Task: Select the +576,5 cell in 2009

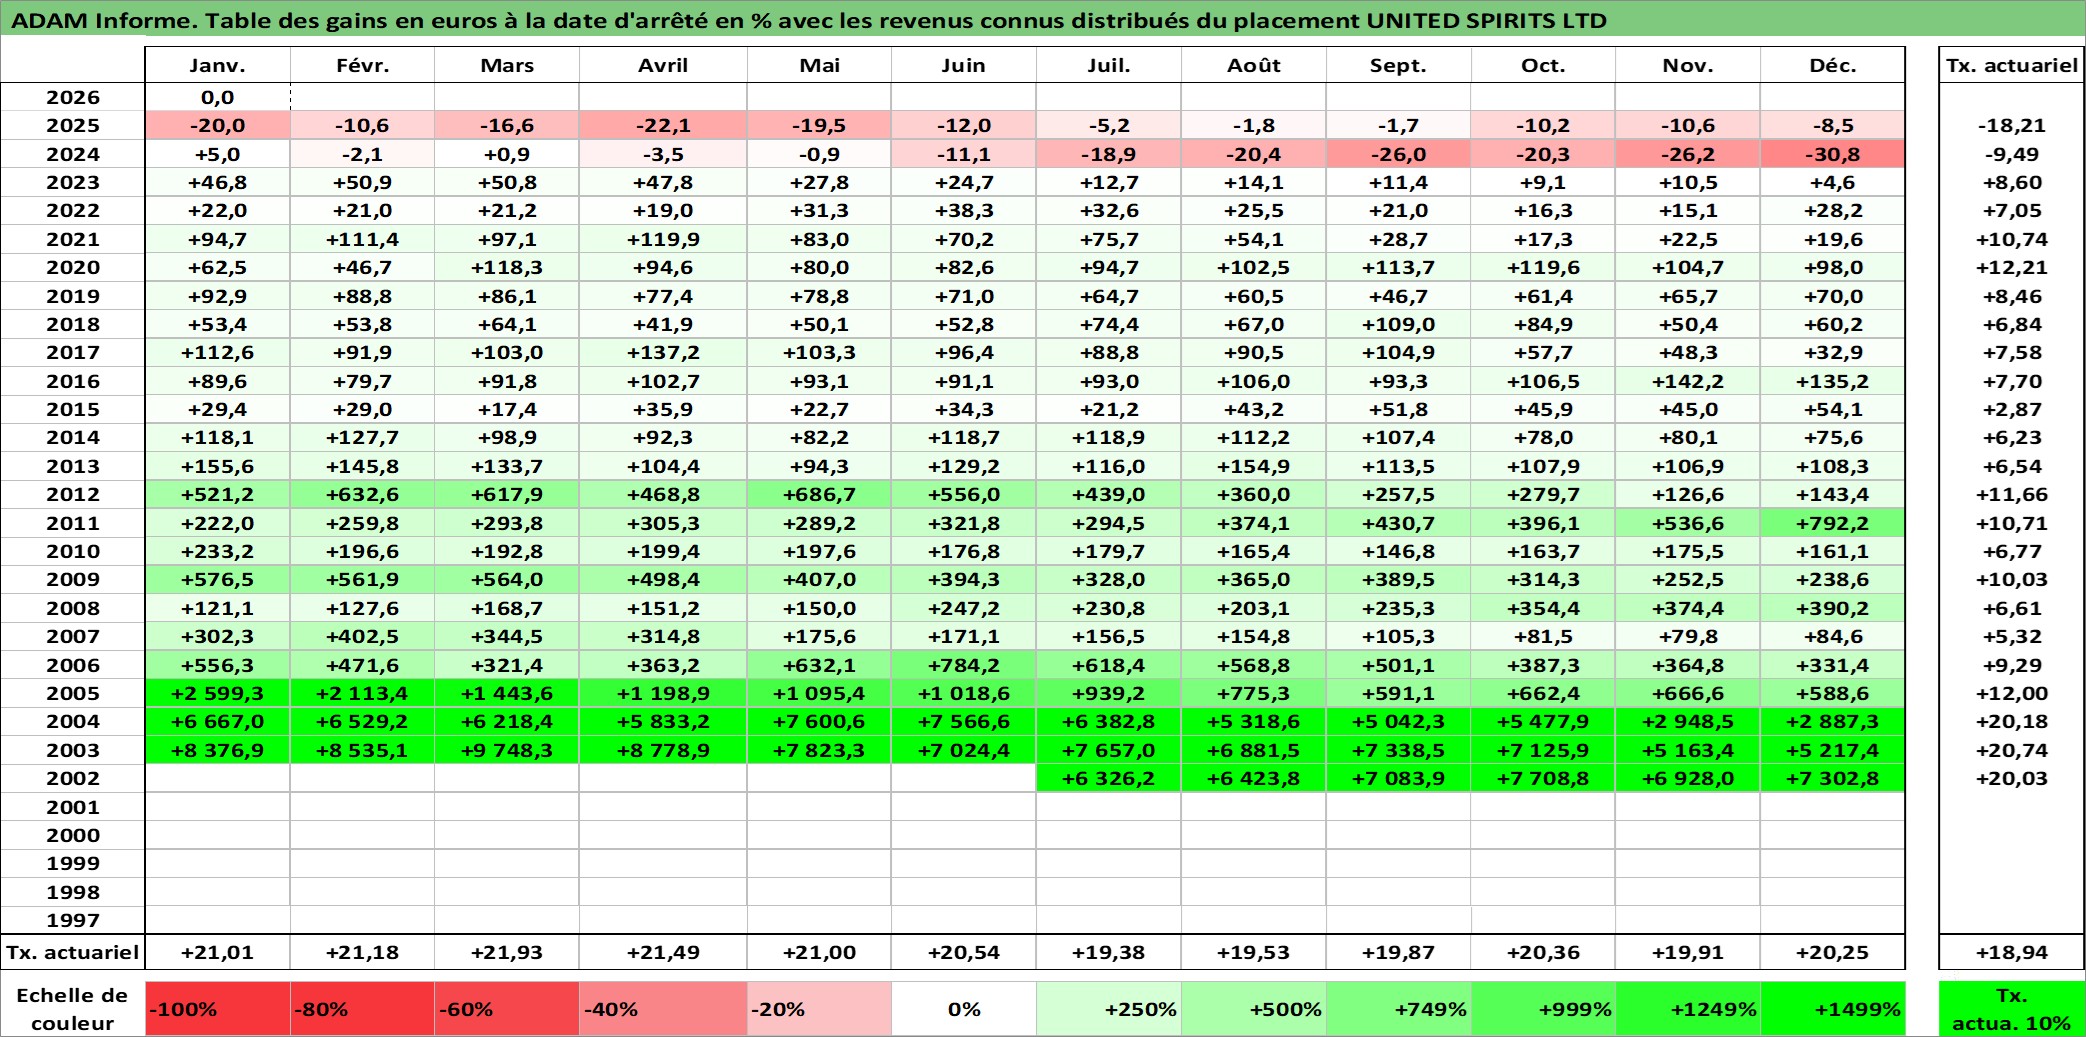Action: (x=218, y=579)
